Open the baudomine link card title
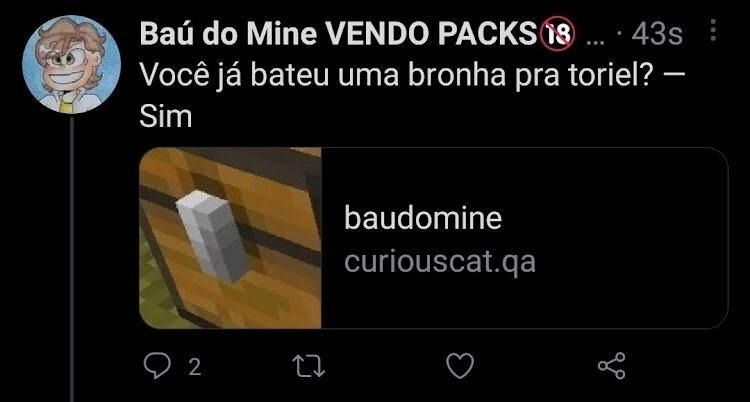750x402 pixels. [423, 219]
